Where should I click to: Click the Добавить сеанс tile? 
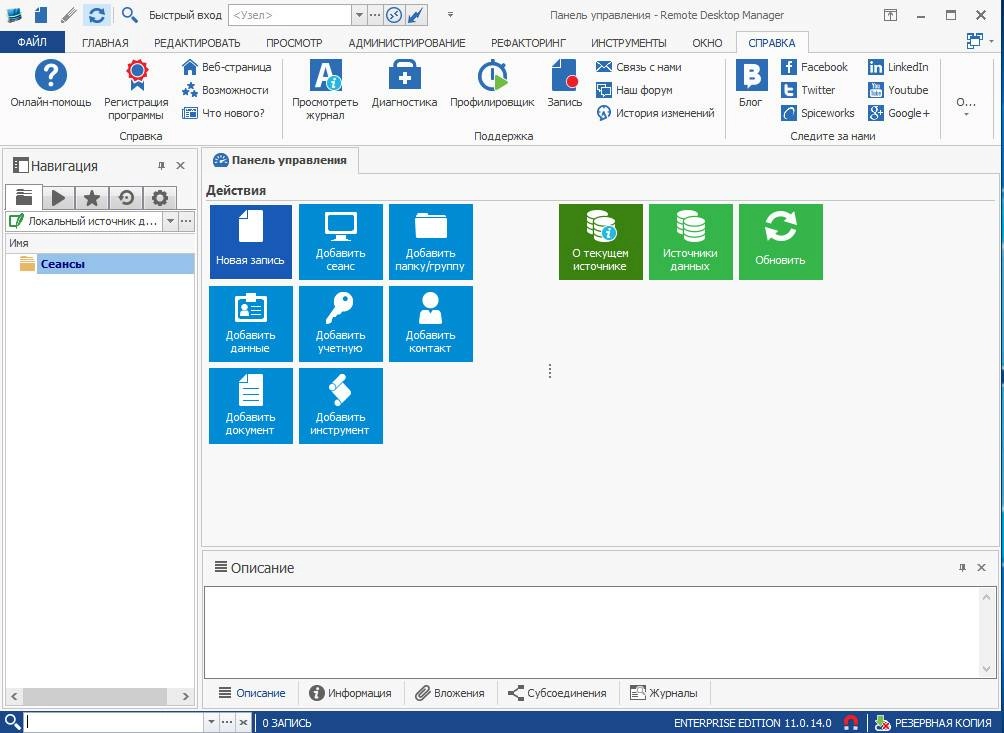(x=341, y=242)
